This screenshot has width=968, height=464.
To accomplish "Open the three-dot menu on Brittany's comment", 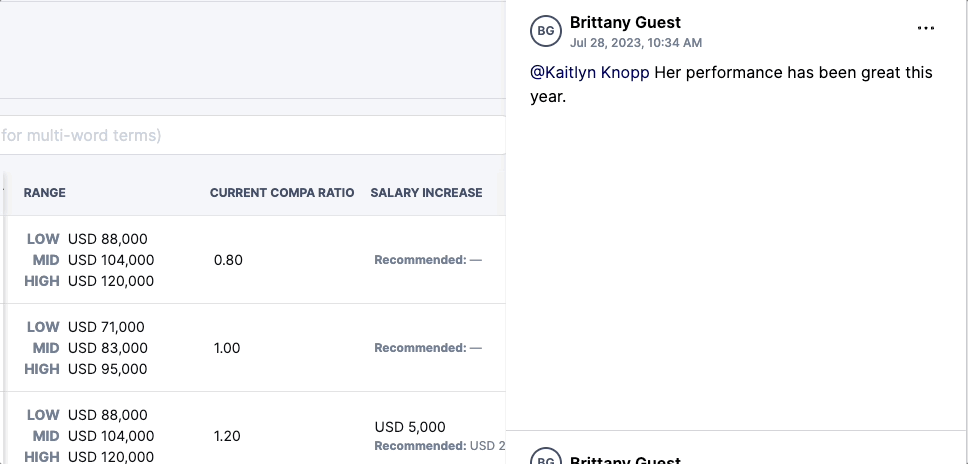I will 925,28.
